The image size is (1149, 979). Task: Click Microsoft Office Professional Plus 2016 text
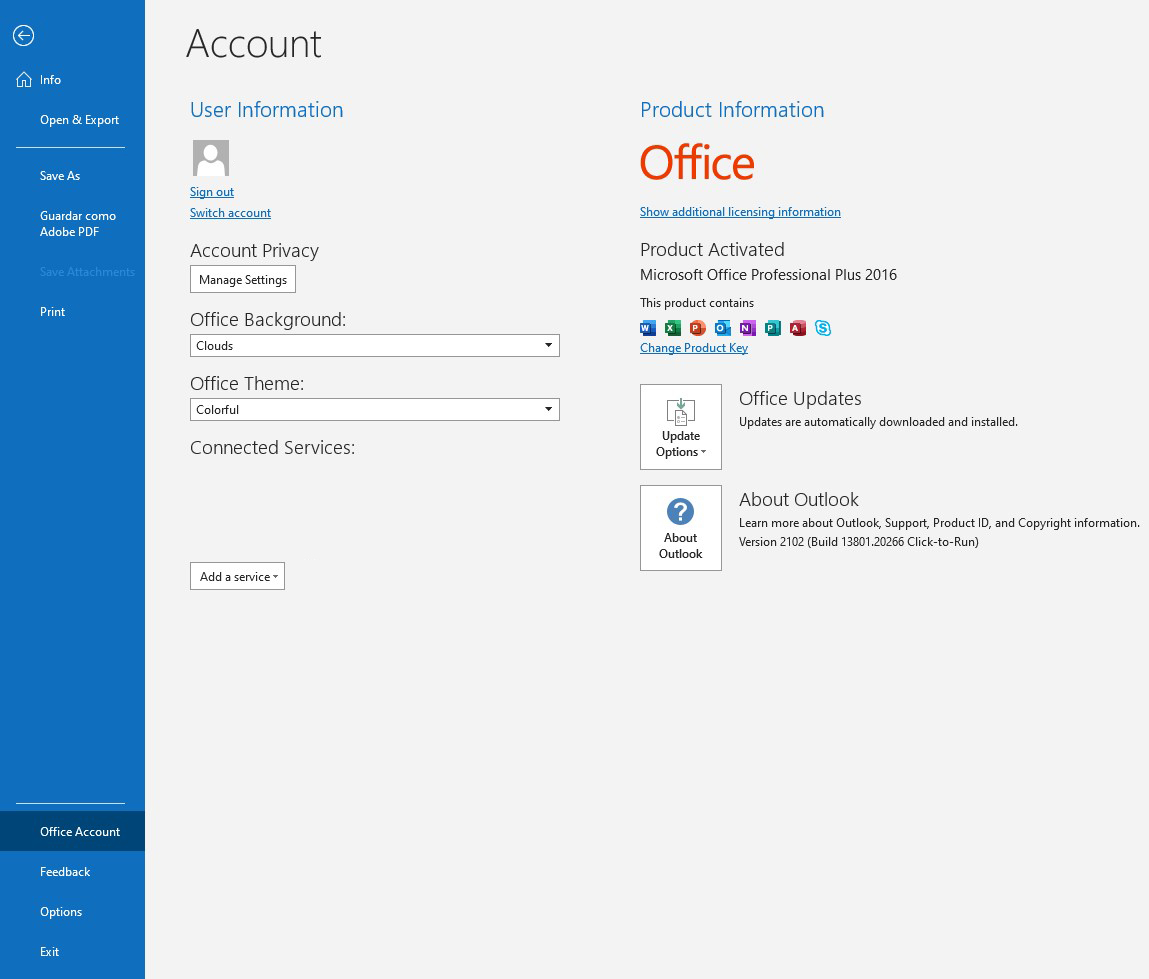tap(768, 275)
